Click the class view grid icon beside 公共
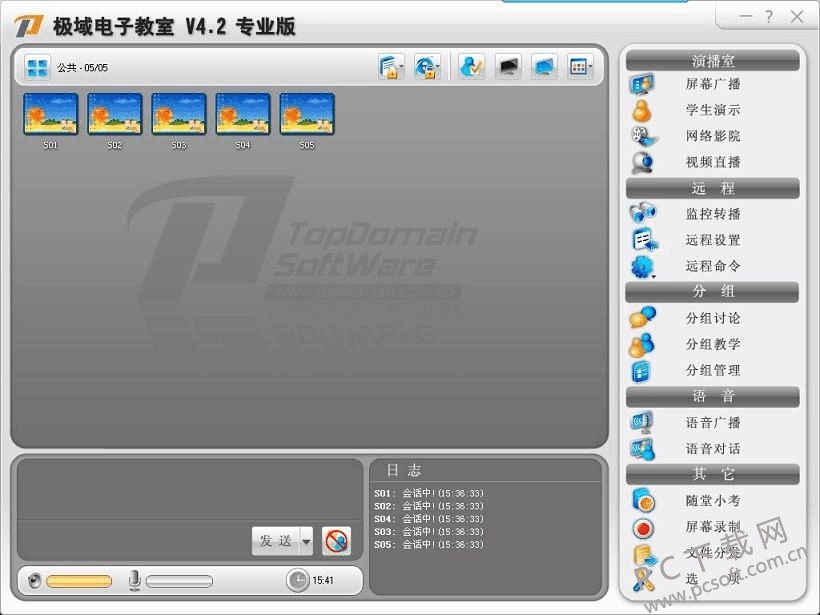The image size is (820, 615). coord(37,67)
